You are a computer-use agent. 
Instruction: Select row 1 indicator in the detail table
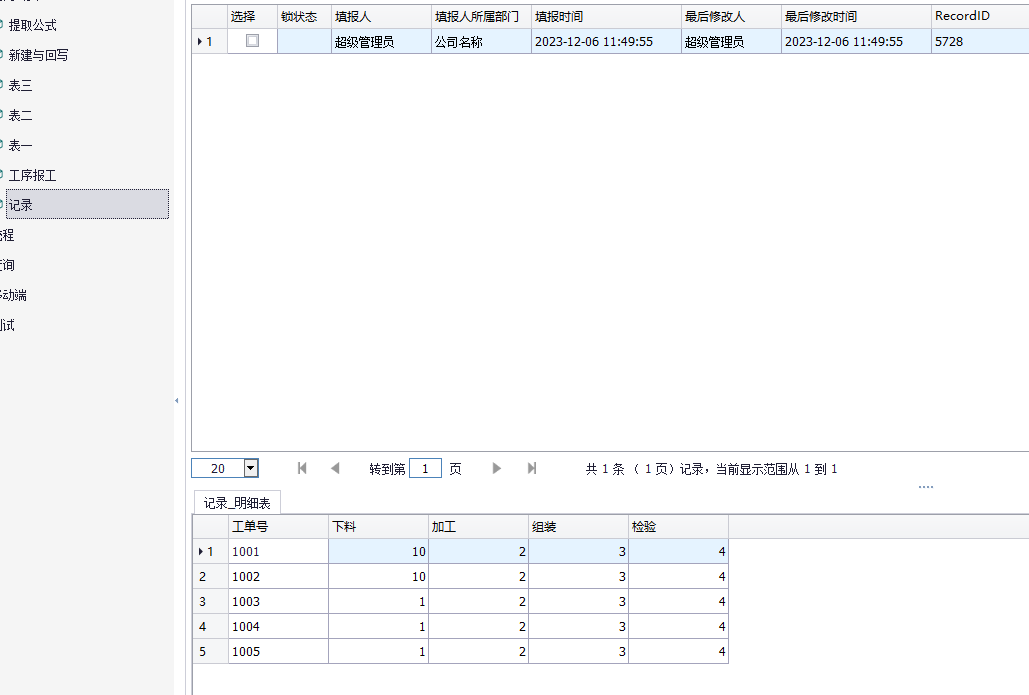point(204,551)
